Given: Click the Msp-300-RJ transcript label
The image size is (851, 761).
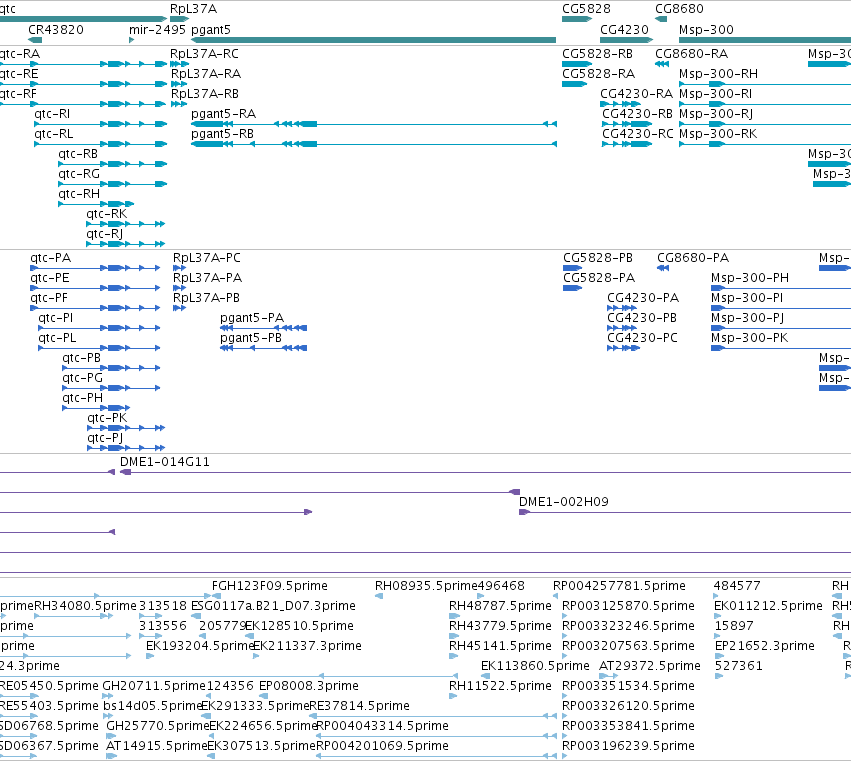Looking at the screenshot, I should [x=716, y=114].
